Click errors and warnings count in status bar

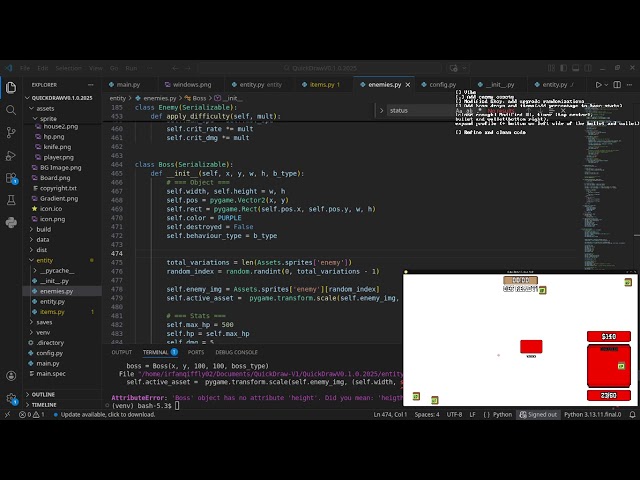pyautogui.click(x=32, y=415)
